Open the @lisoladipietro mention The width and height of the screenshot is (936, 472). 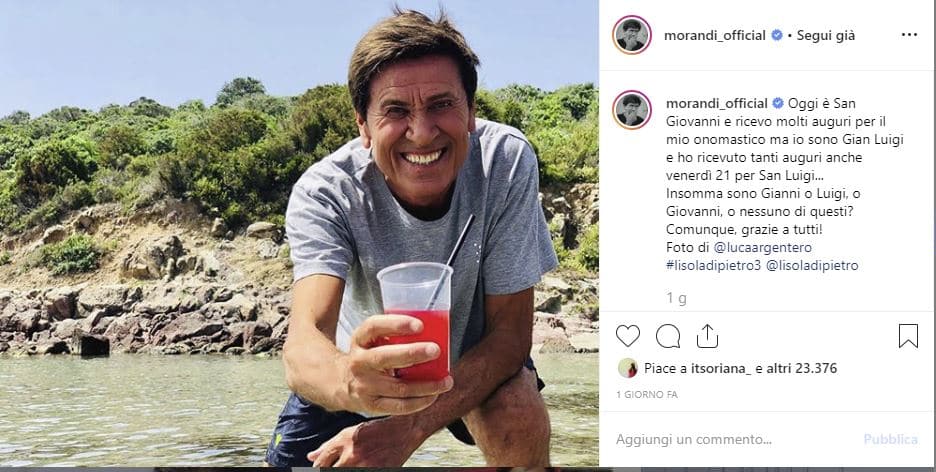tap(811, 265)
